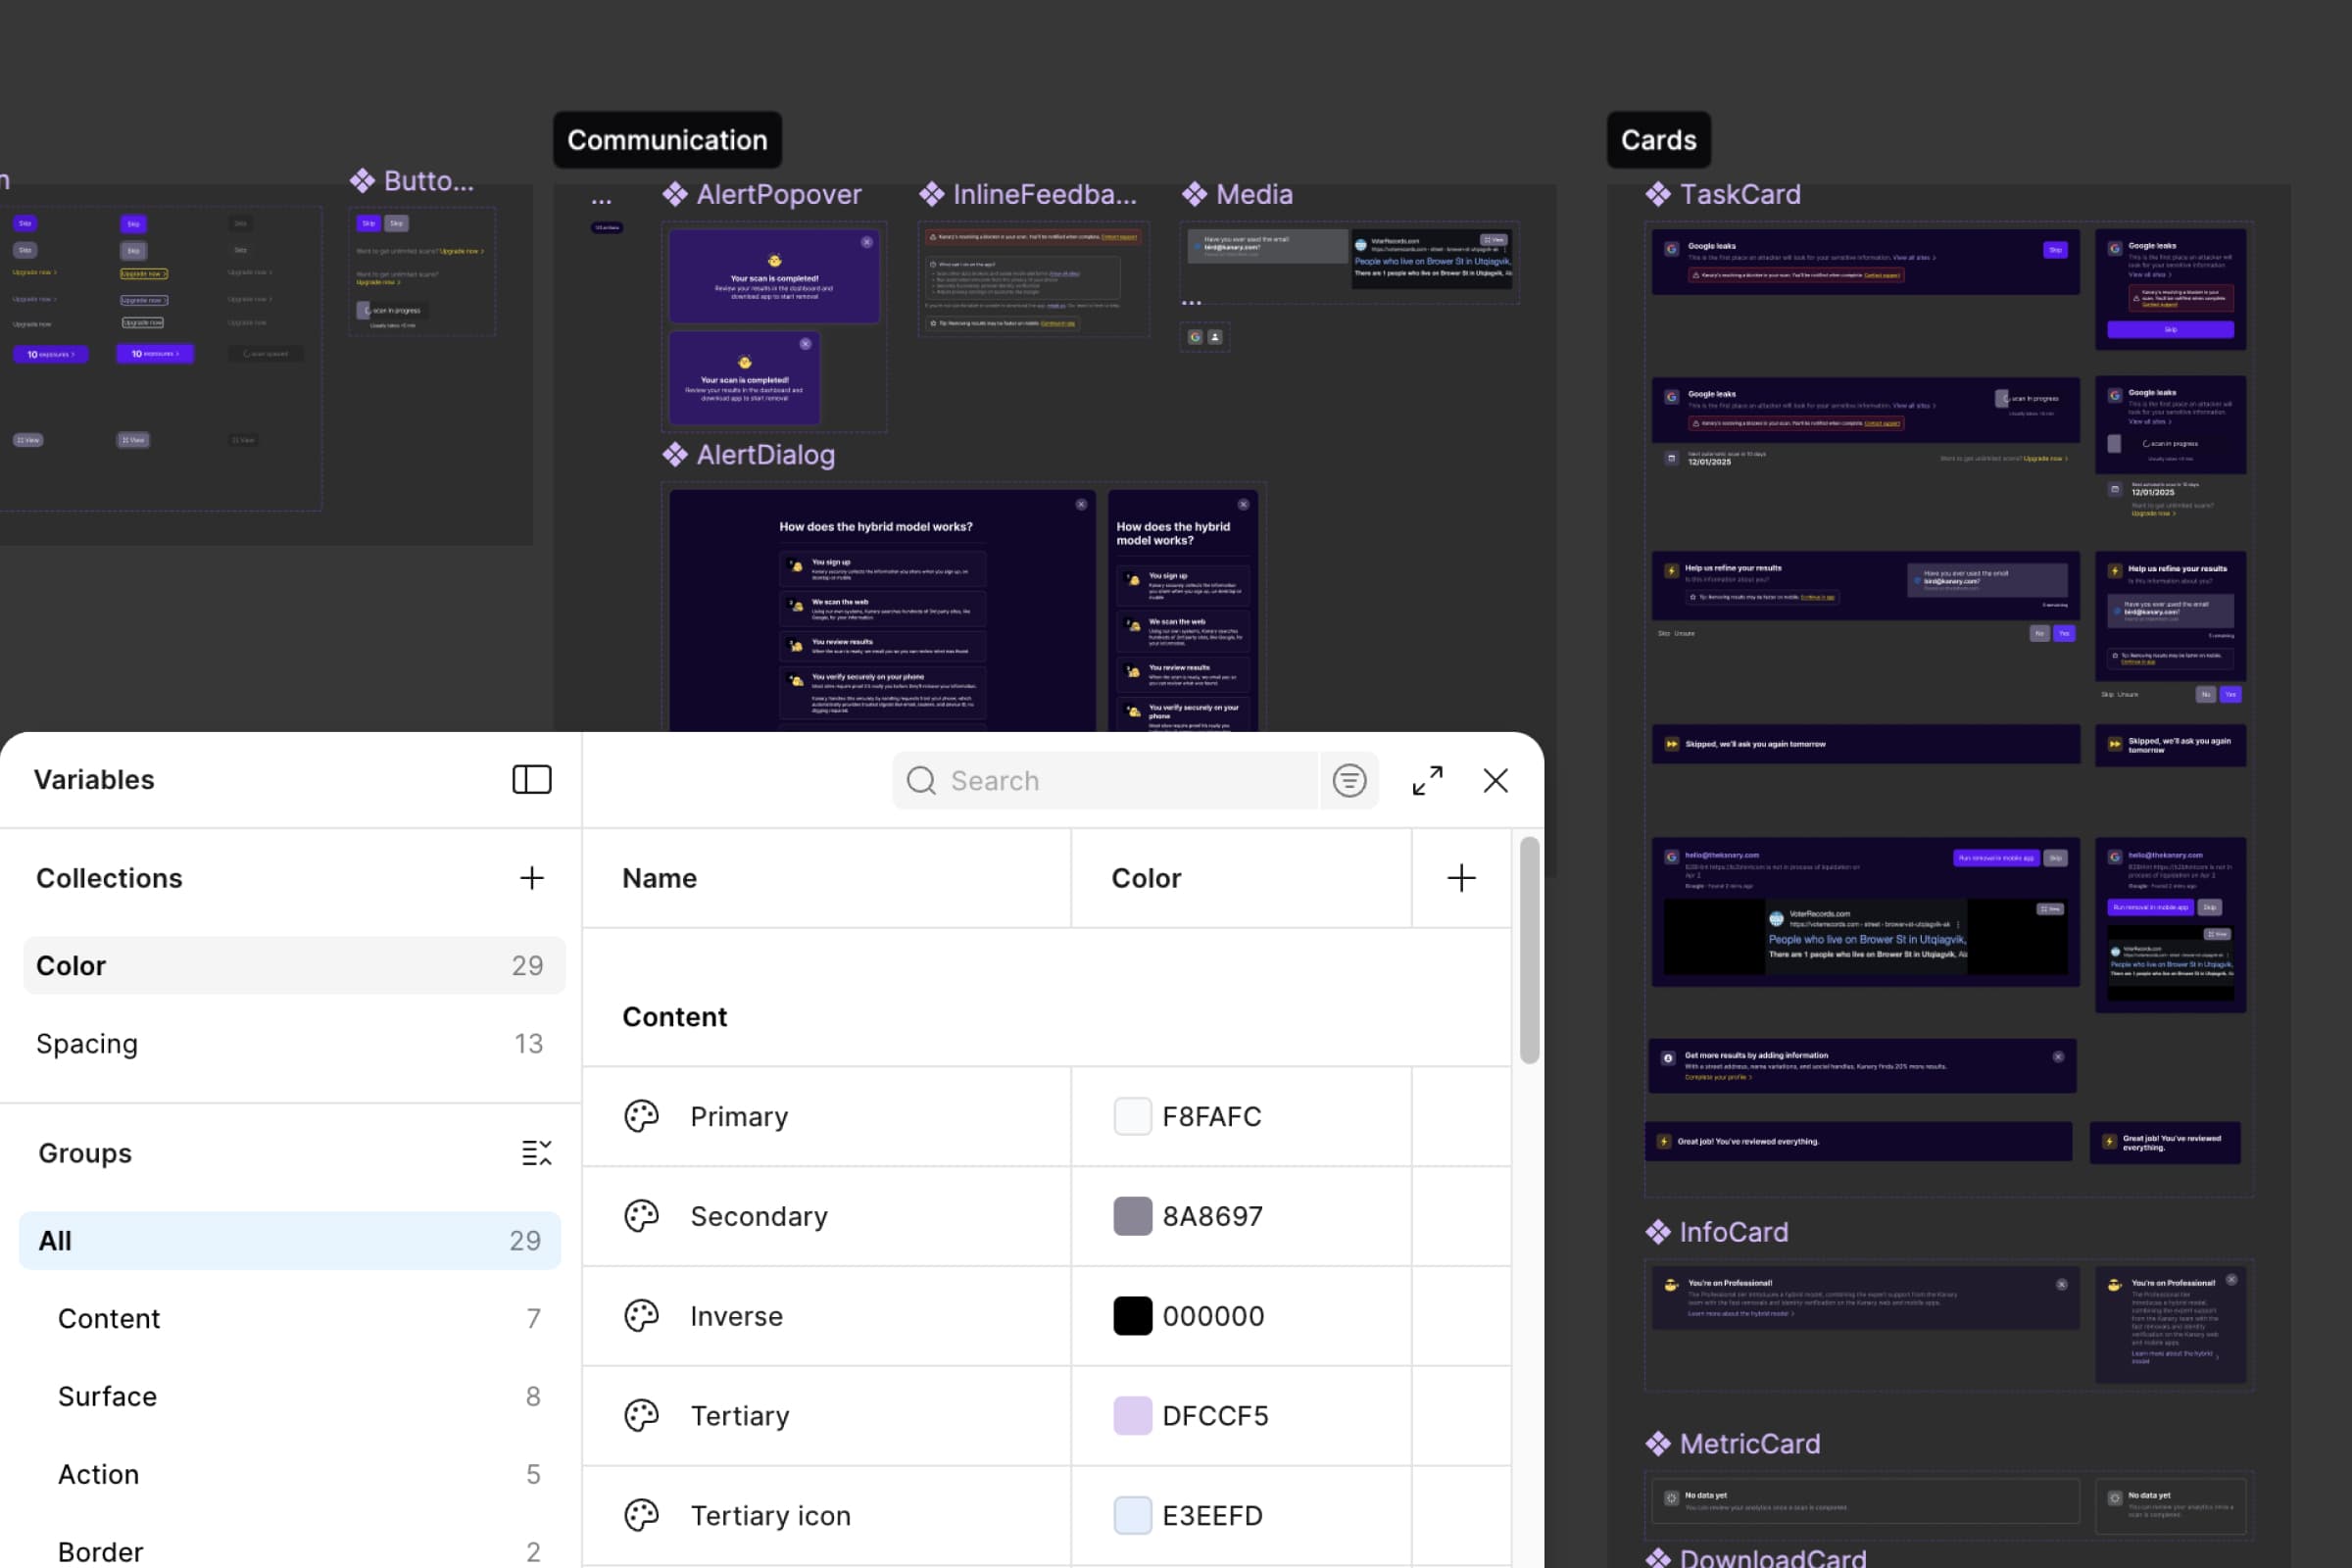This screenshot has width=2352, height=1568.
Task: Select the TaskCard component in Cards section
Action: (x=1741, y=193)
